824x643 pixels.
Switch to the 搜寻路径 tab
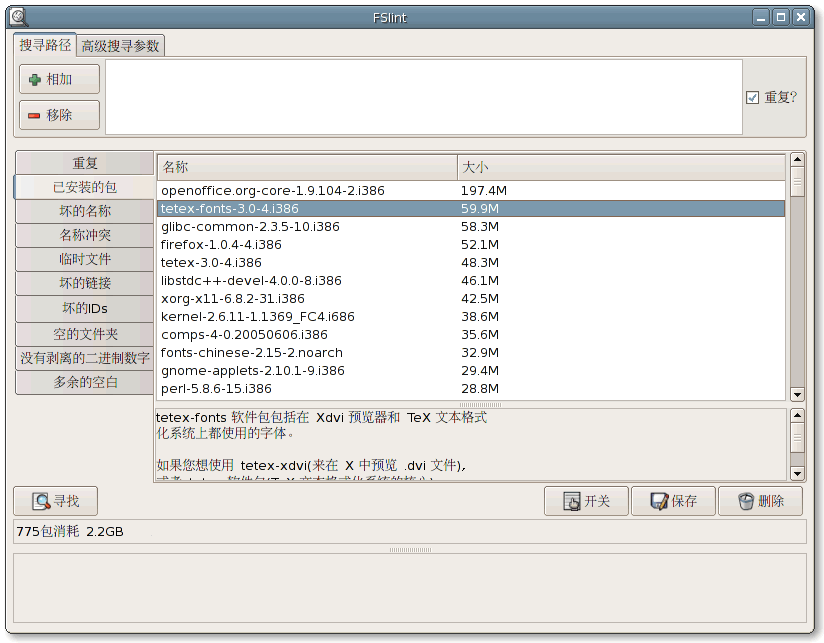44,45
